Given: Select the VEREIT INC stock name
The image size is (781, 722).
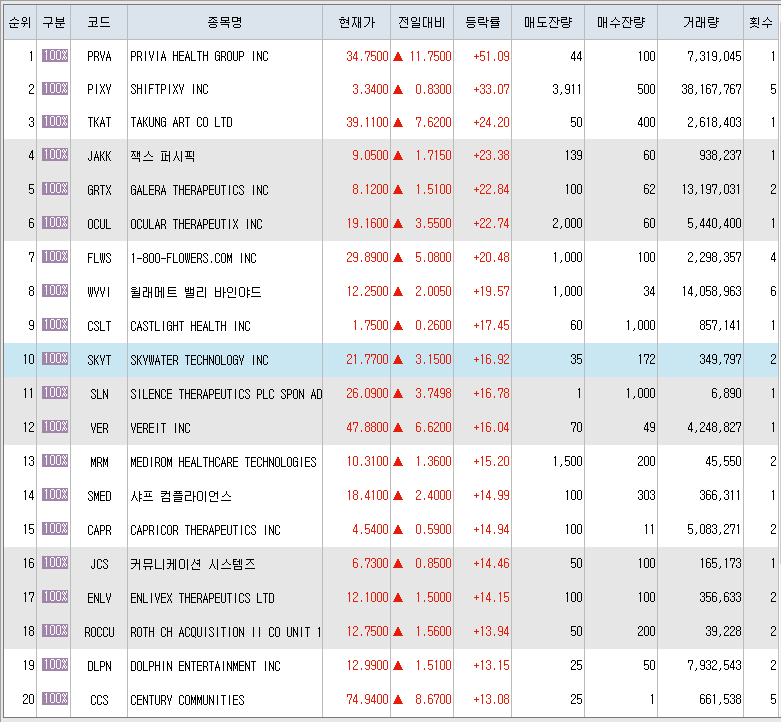Looking at the screenshot, I should click(x=160, y=428).
